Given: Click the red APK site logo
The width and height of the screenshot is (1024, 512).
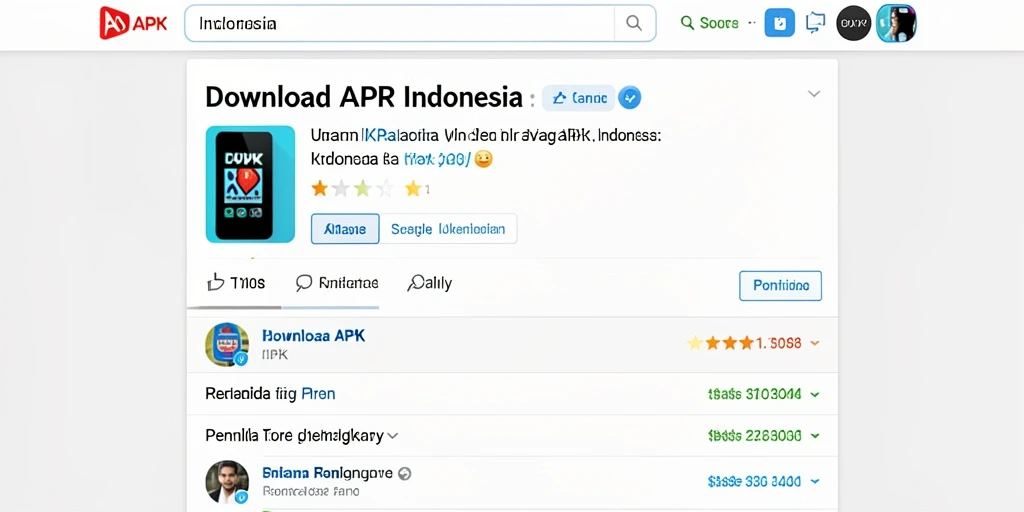Looking at the screenshot, I should [133, 24].
